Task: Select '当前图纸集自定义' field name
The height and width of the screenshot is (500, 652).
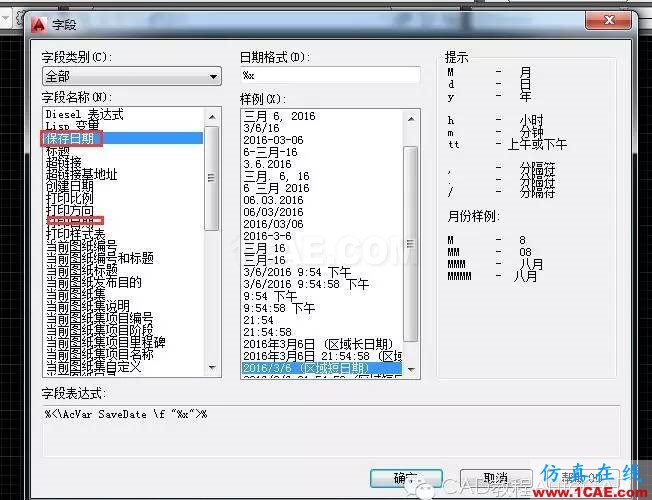Action: 94,366
